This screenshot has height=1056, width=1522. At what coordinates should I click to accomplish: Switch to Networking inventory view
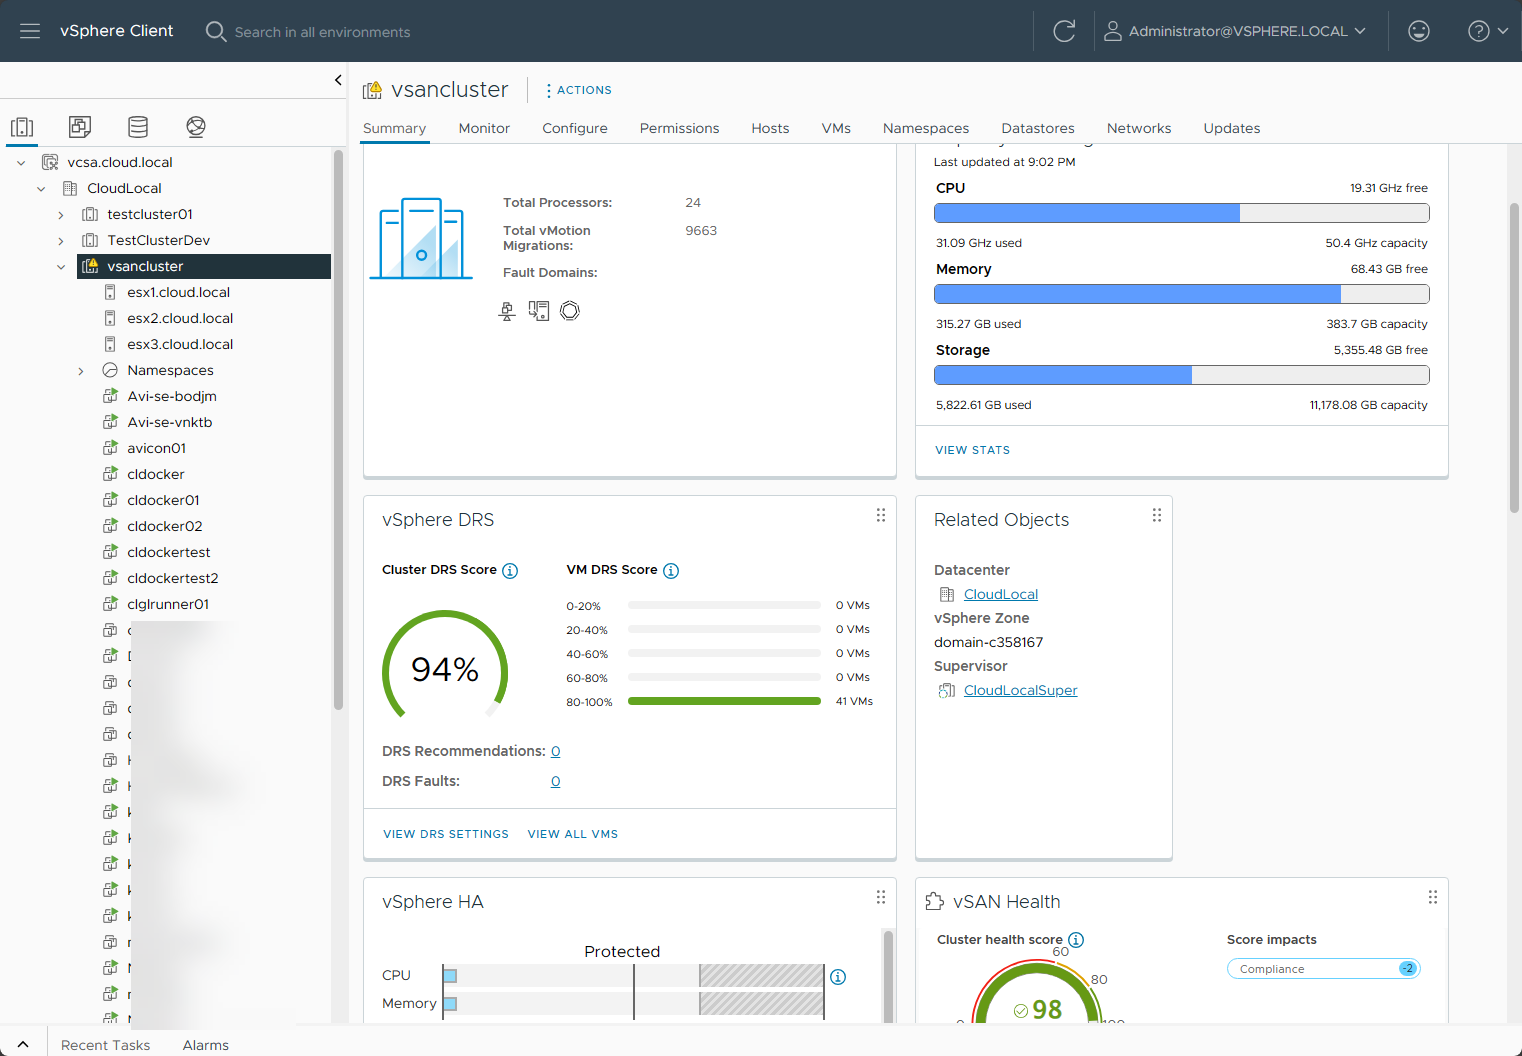(x=196, y=127)
